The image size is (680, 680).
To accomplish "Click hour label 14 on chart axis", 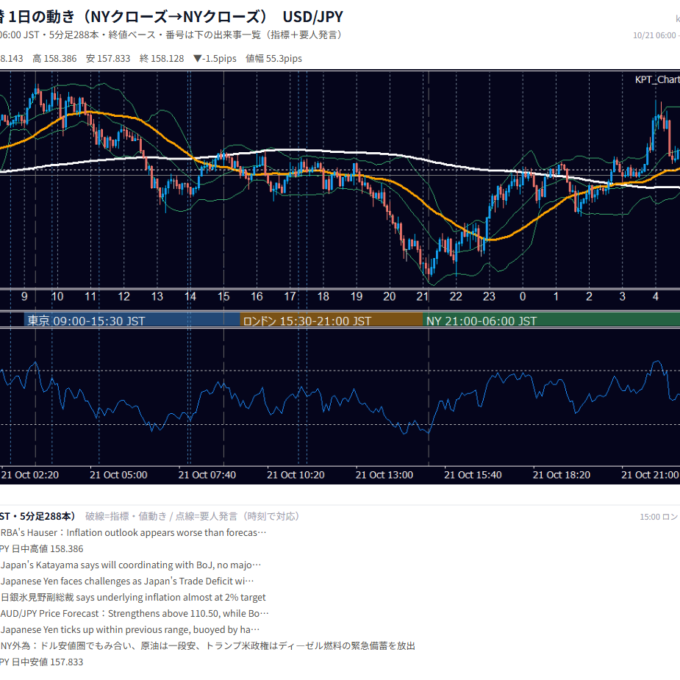I will [190, 297].
